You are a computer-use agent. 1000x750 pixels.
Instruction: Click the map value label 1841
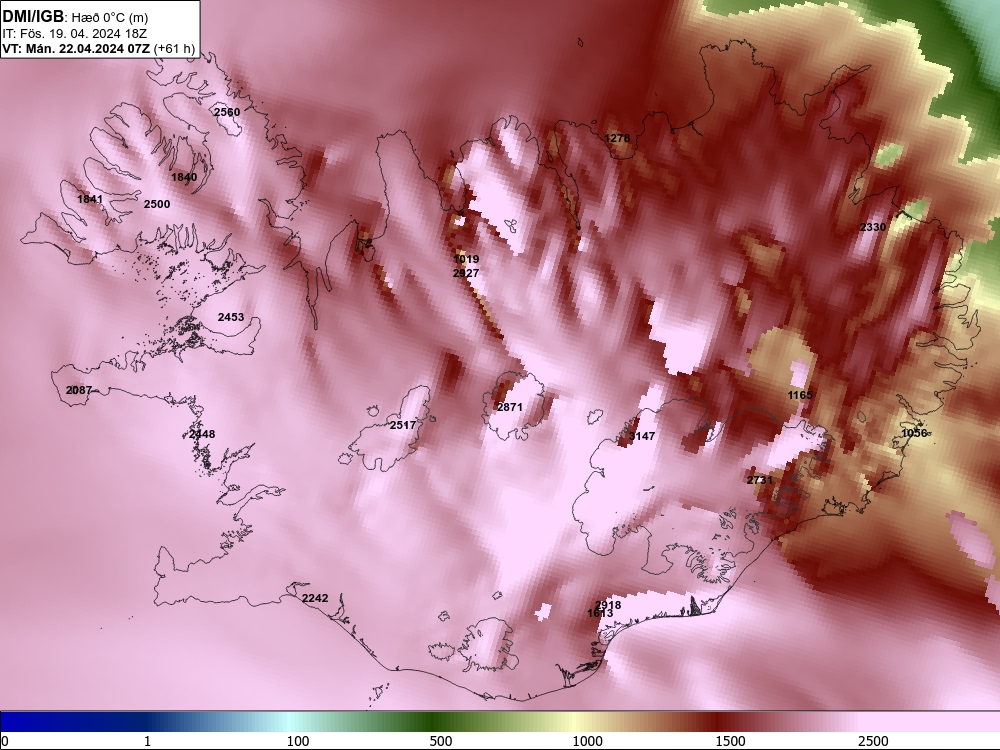[90, 199]
